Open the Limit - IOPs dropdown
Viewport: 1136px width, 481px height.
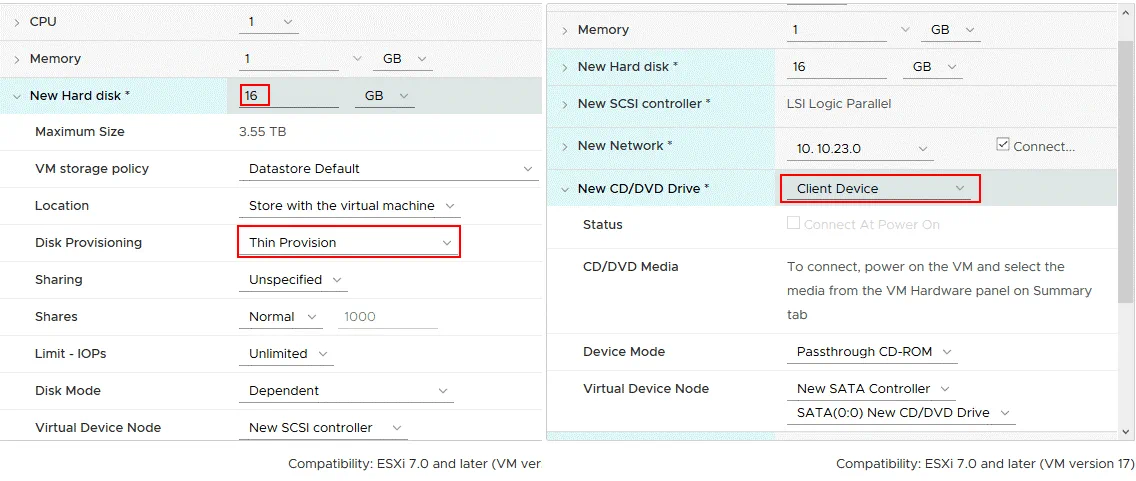click(289, 354)
